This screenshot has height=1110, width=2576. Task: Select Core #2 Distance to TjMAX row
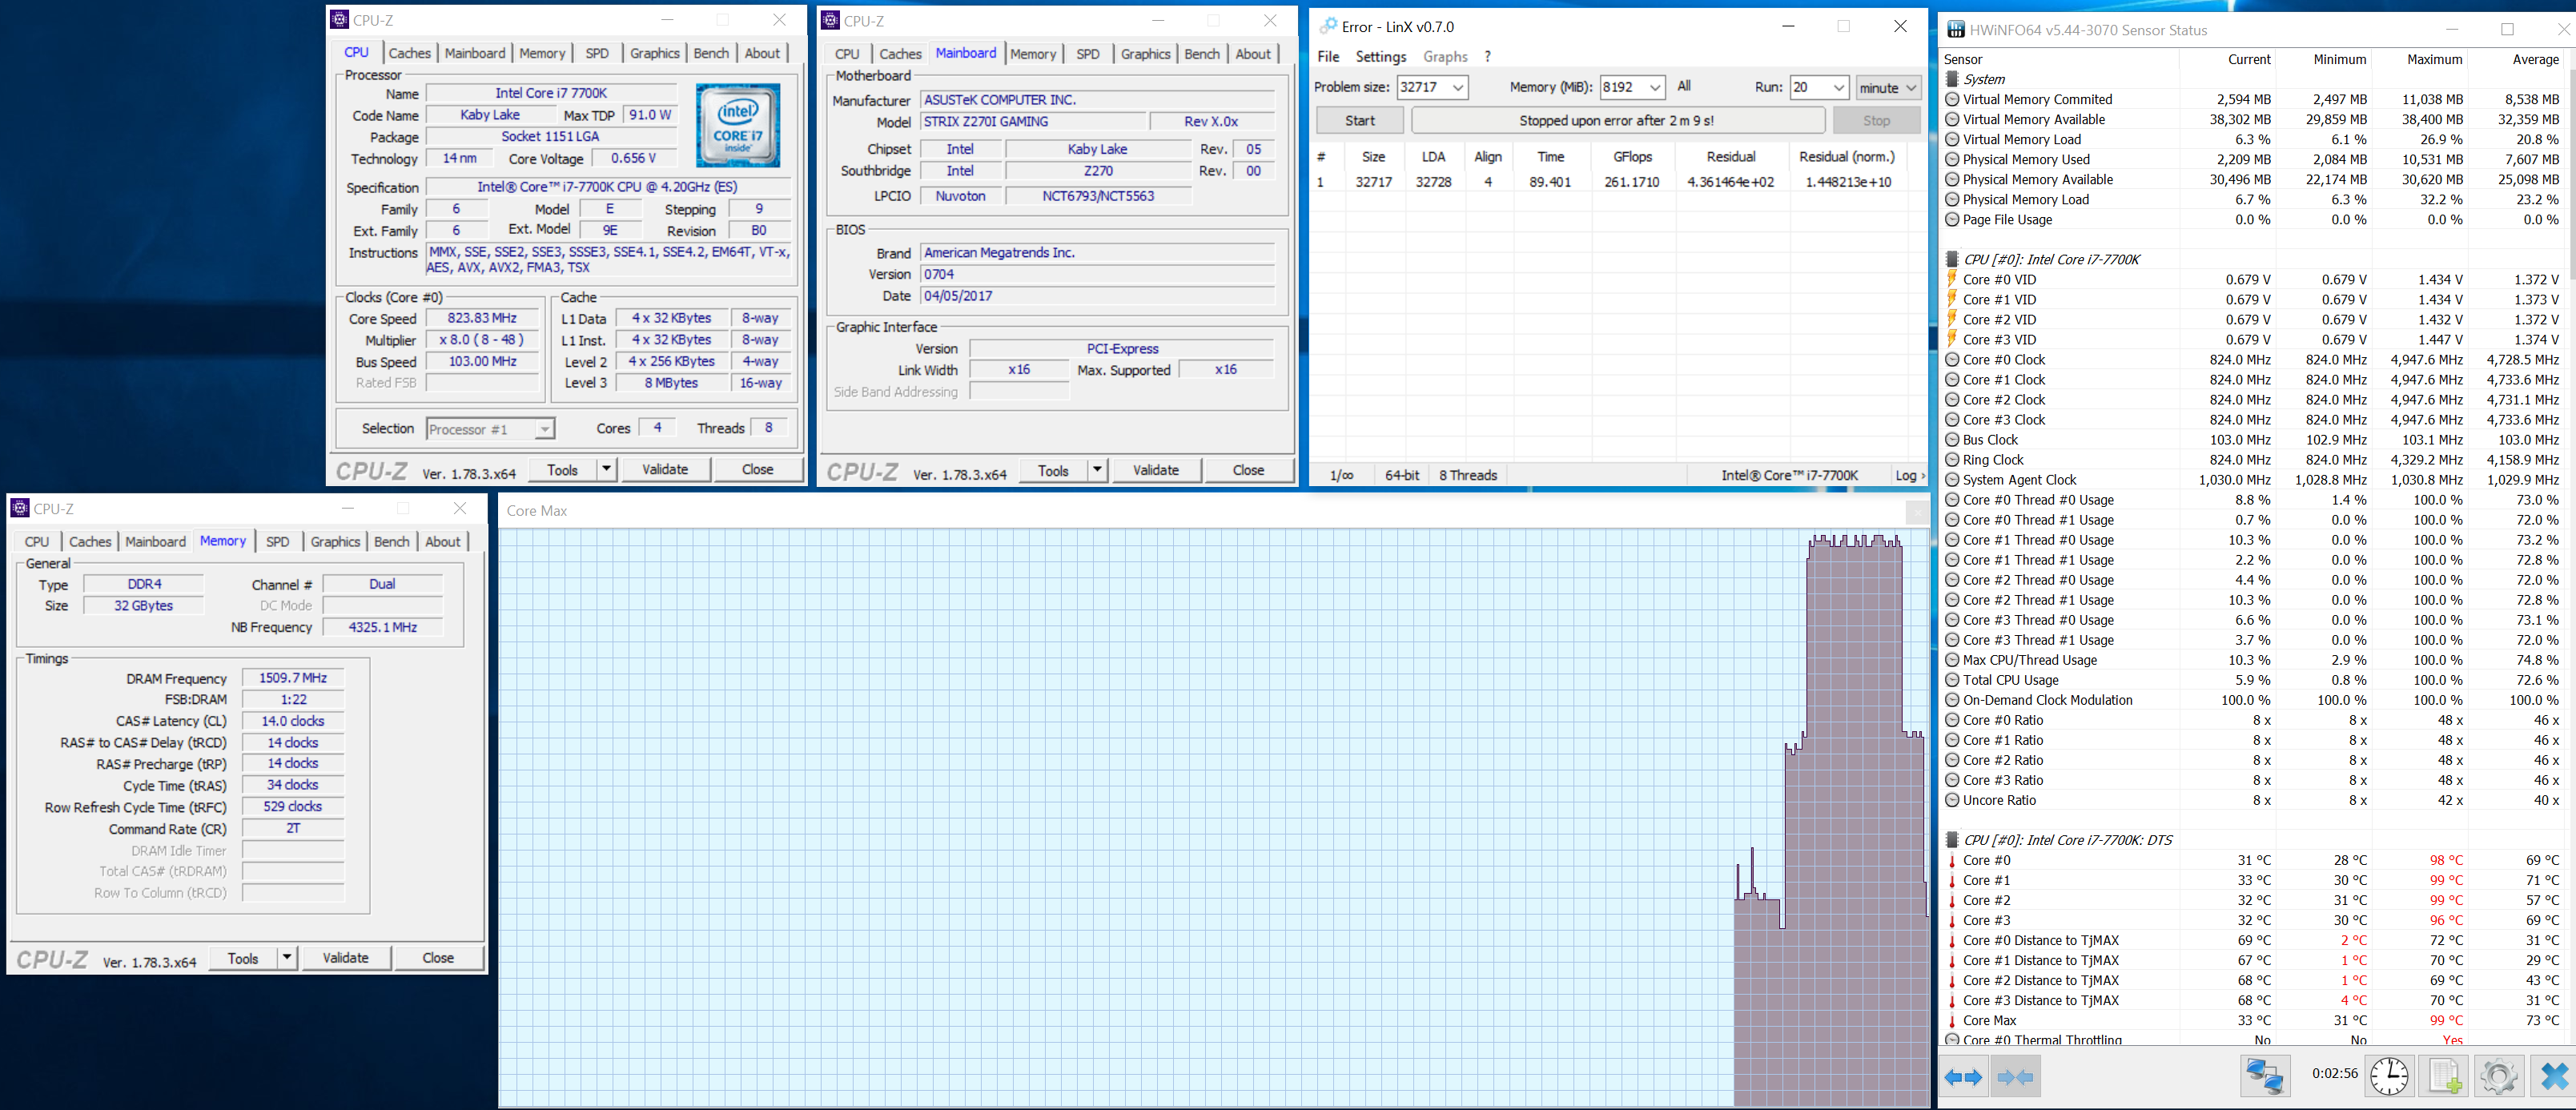(x=2255, y=980)
